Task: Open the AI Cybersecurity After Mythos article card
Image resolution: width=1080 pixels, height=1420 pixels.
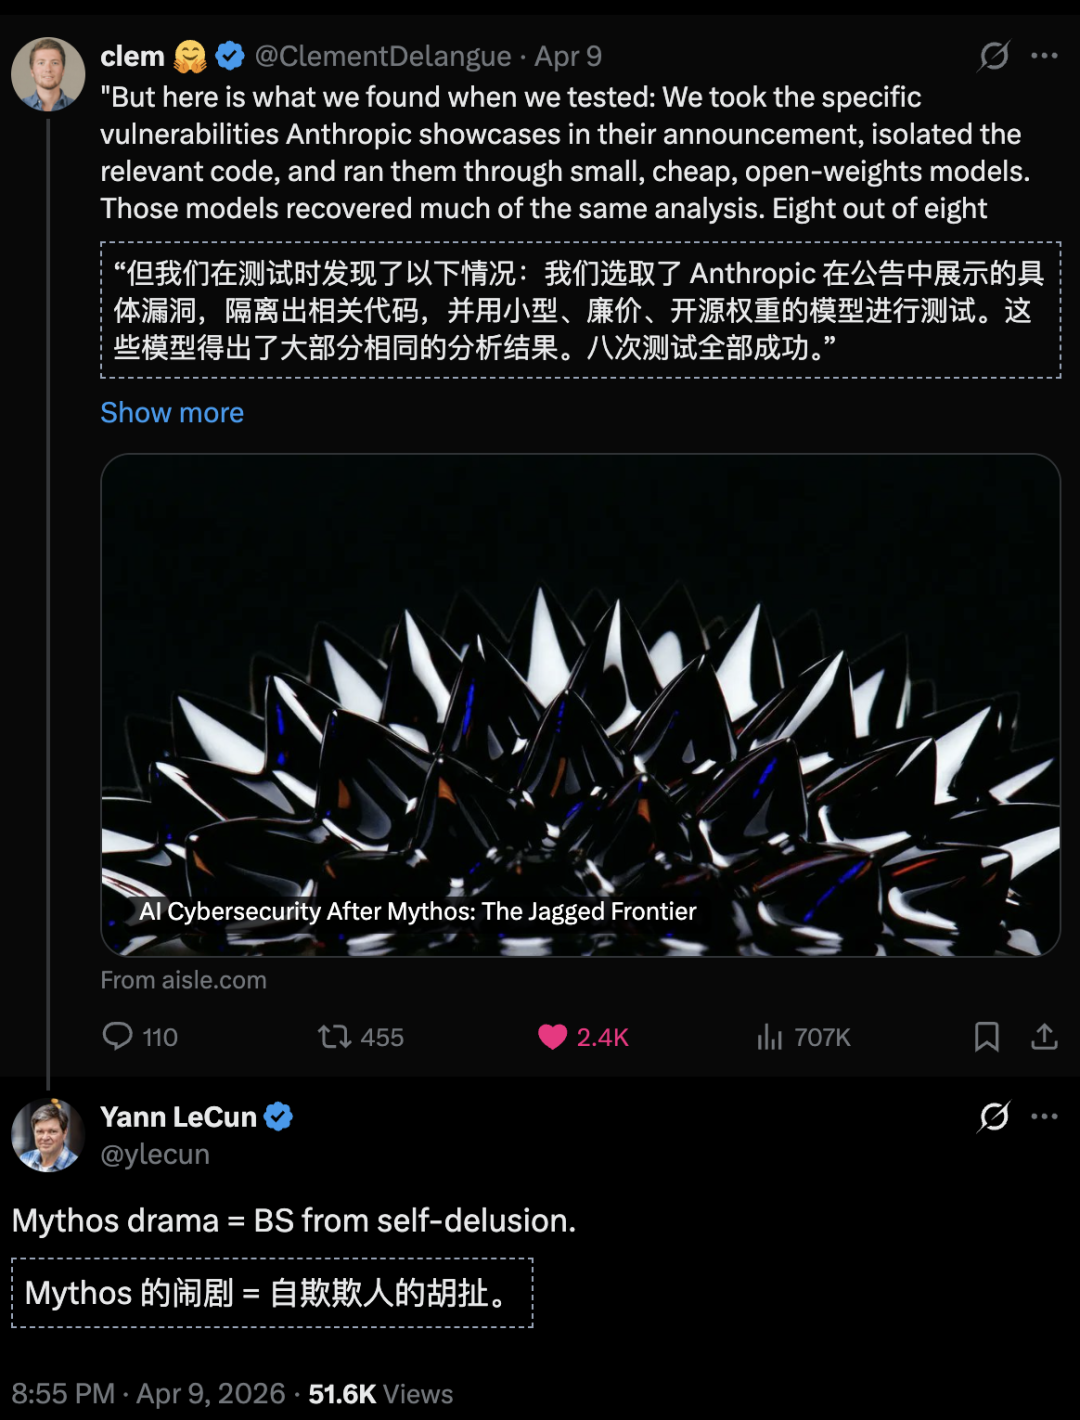Action: click(580, 705)
